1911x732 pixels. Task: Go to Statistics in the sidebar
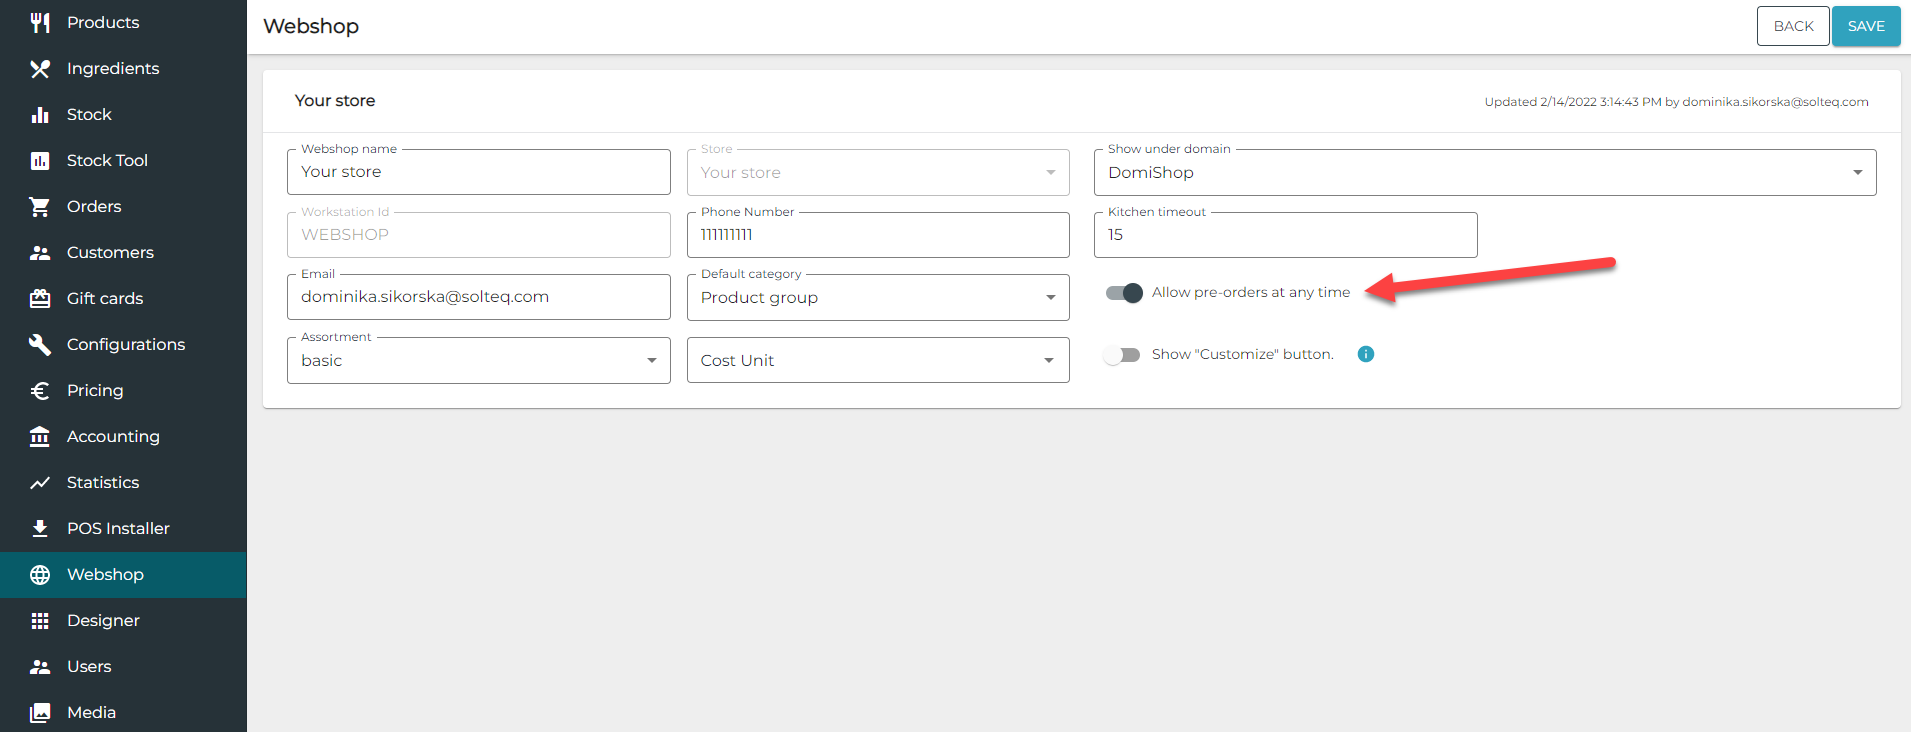click(x=103, y=483)
